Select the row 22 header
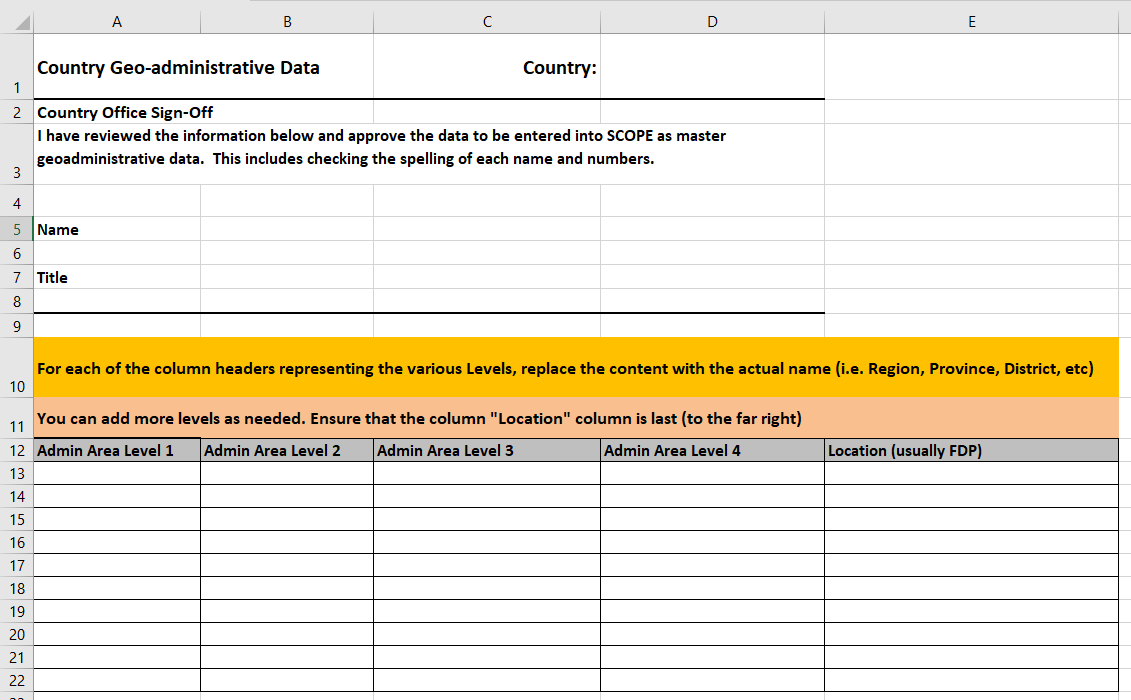Viewport: 1131px width, 700px height. tap(16, 680)
